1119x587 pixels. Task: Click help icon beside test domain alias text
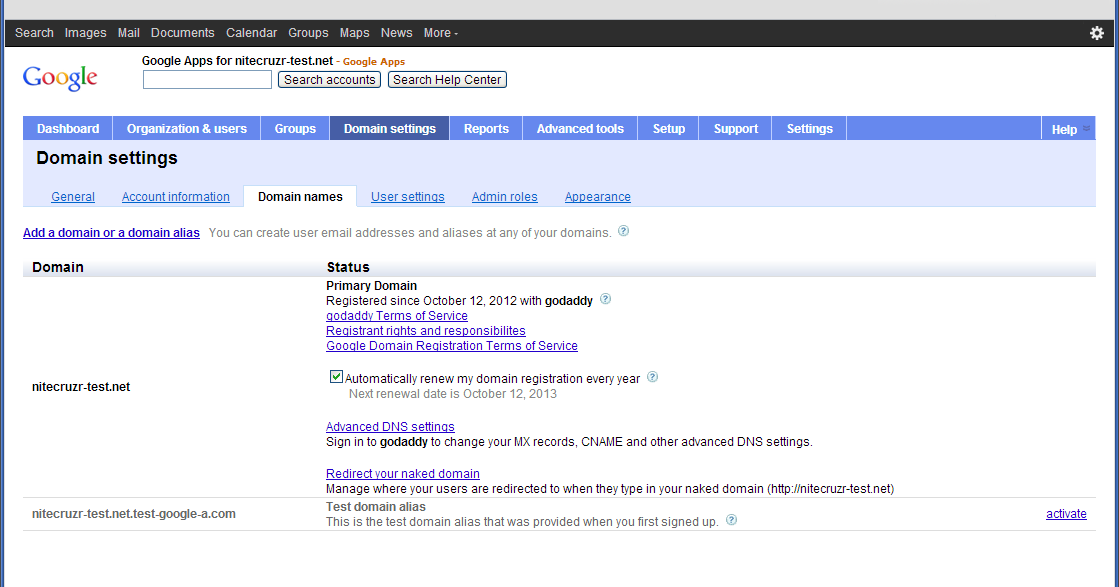click(731, 520)
